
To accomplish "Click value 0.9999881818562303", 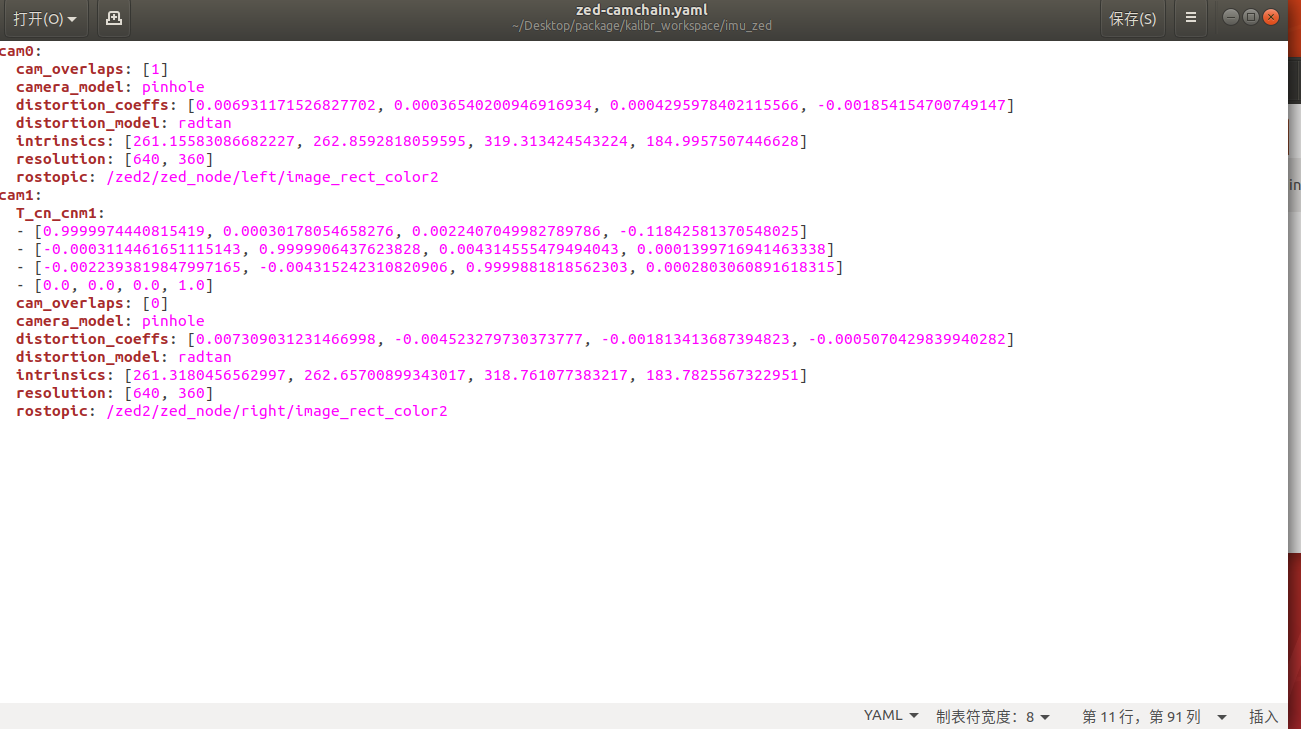I will coord(546,267).
